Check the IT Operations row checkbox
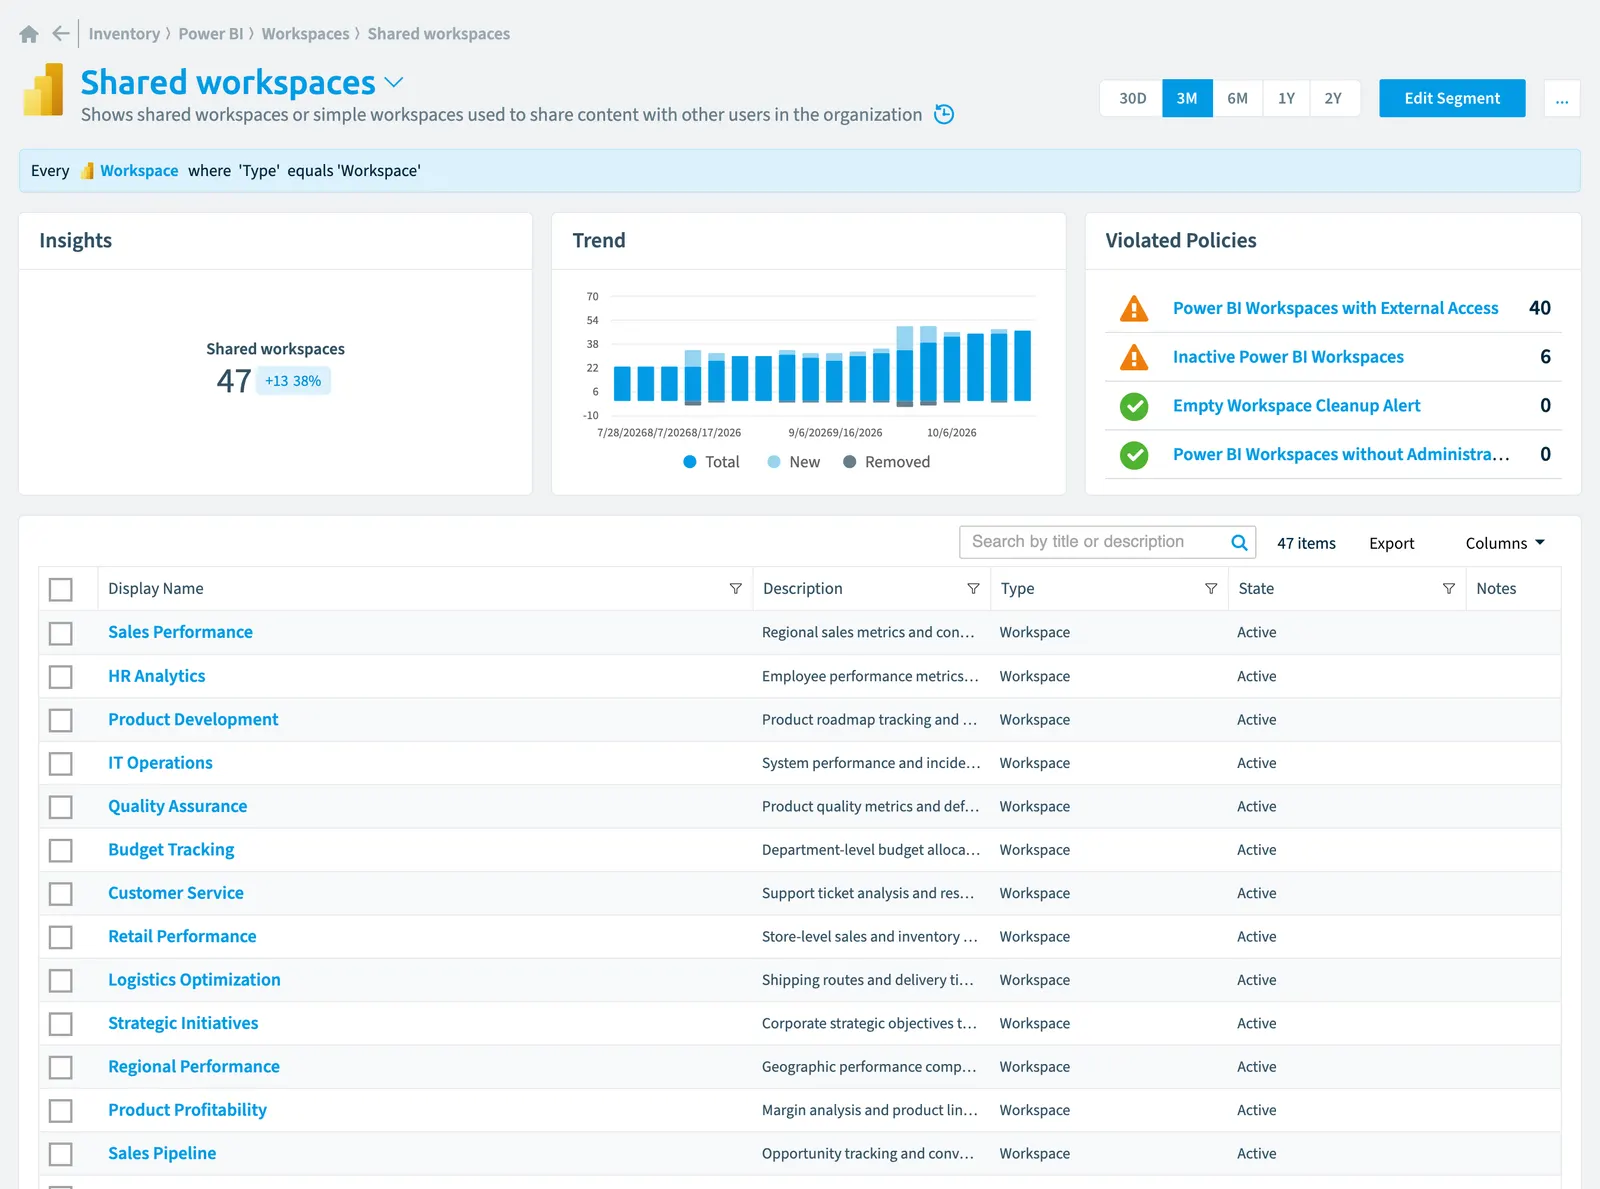 [x=61, y=764]
